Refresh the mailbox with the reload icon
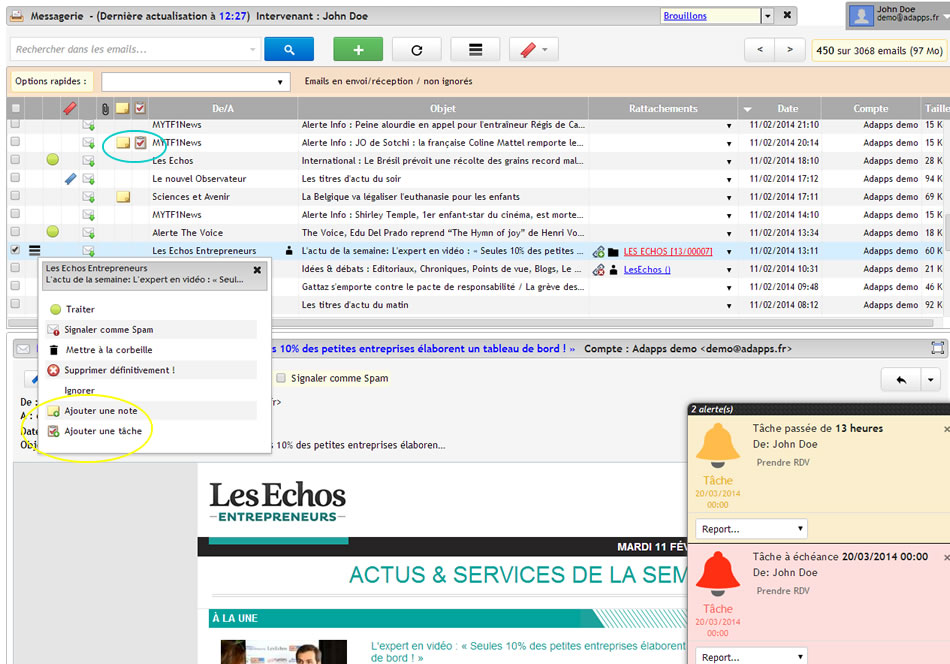 coord(417,50)
